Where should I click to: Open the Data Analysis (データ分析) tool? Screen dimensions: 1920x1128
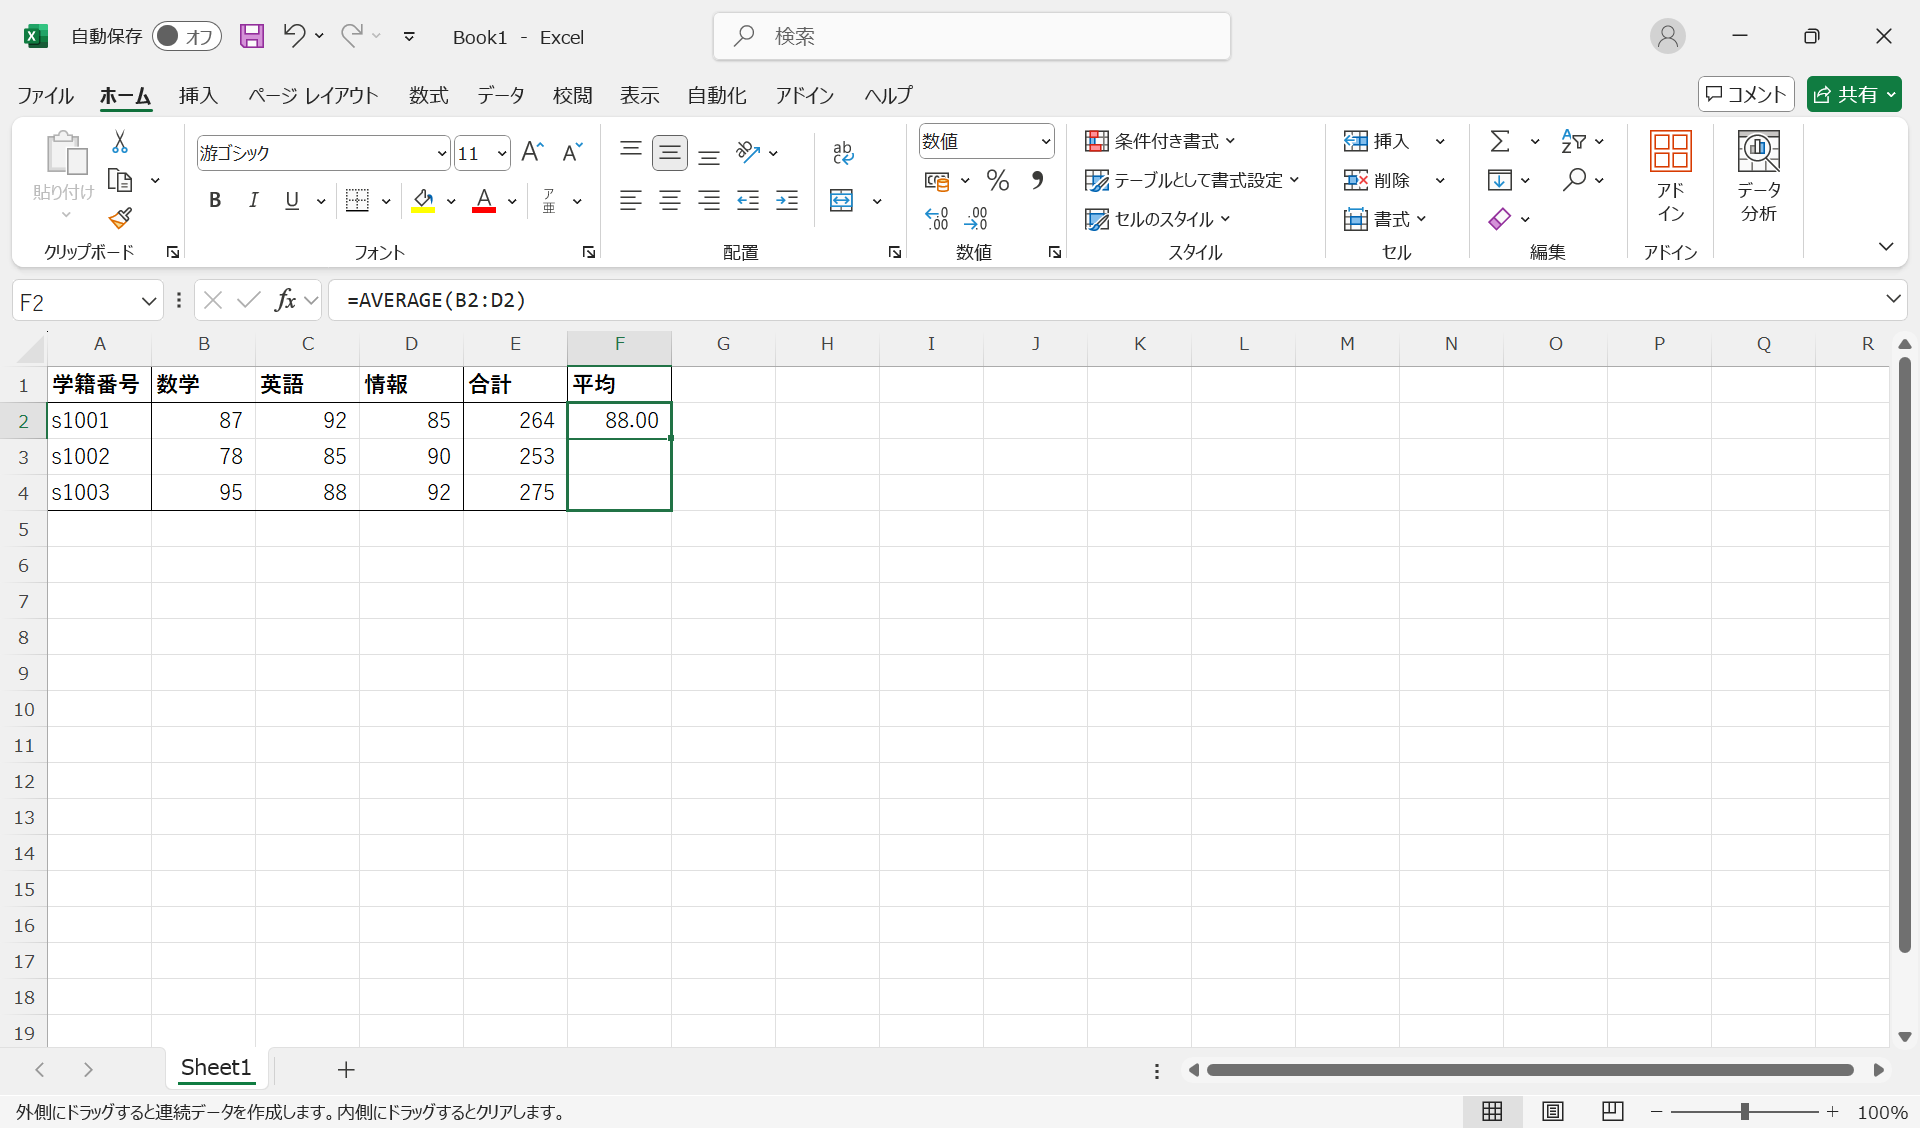[1758, 177]
